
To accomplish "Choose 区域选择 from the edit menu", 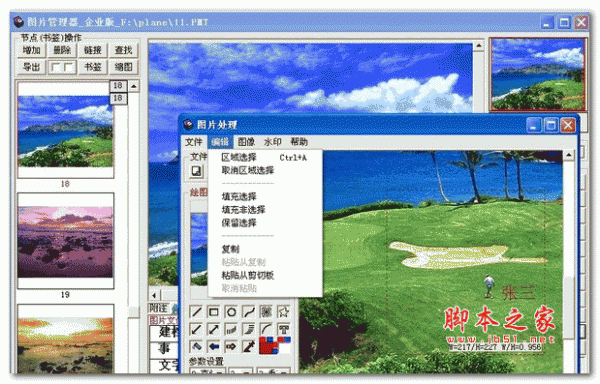I will coord(265,157).
